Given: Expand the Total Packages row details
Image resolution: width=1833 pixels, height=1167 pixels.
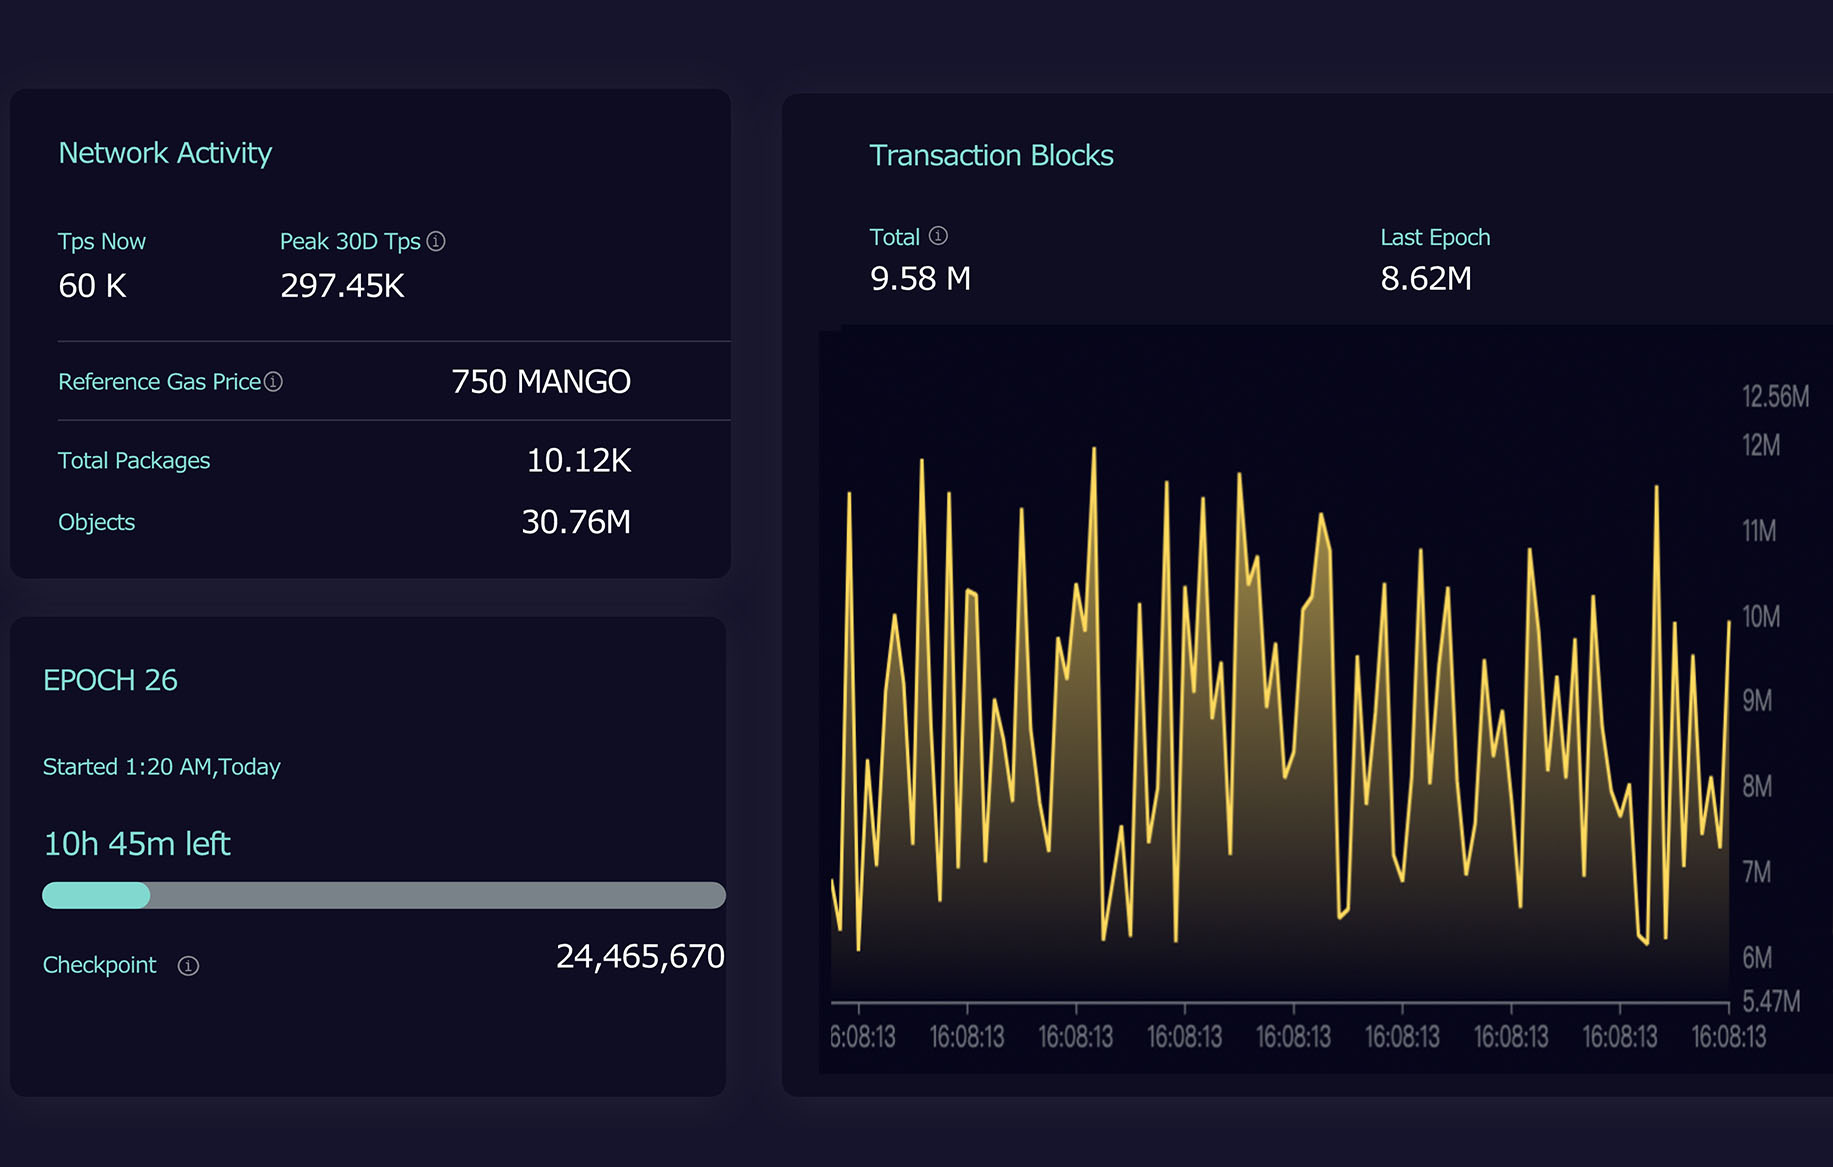Looking at the screenshot, I should click(x=134, y=460).
